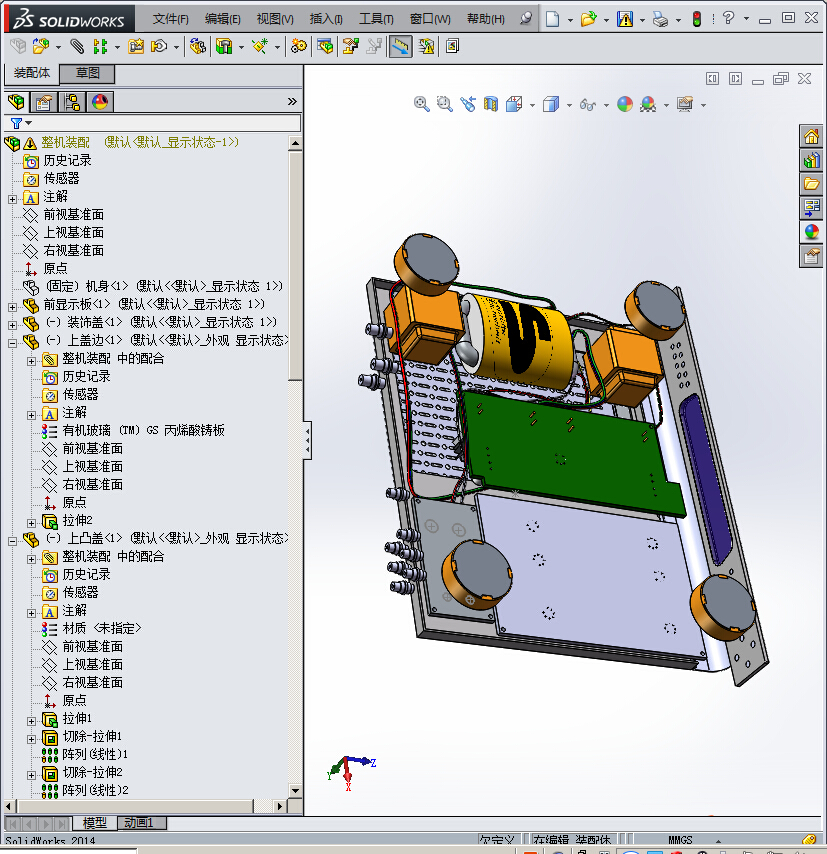Click the Rebuild traffic light icon

coord(696,19)
